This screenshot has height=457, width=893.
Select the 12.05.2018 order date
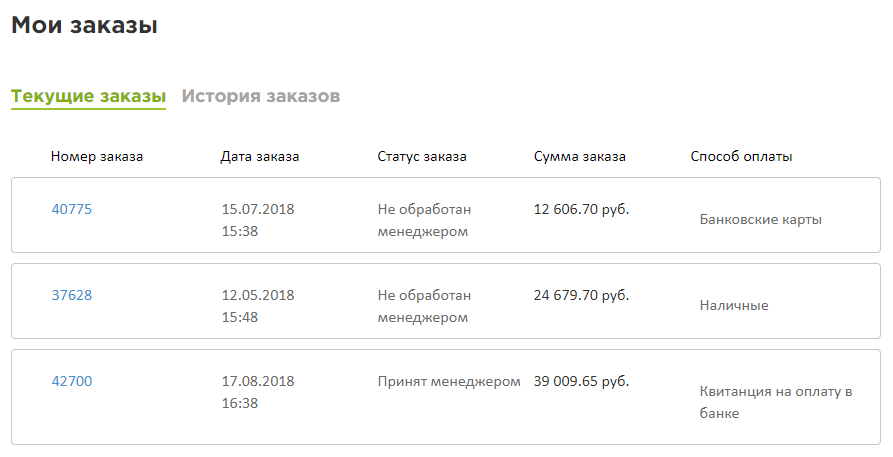[258, 295]
